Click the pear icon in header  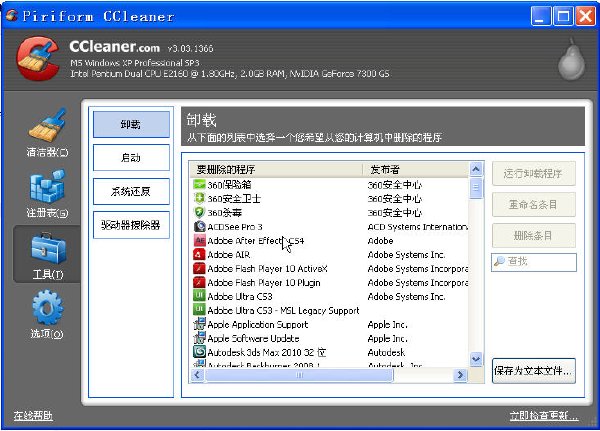tap(571, 59)
